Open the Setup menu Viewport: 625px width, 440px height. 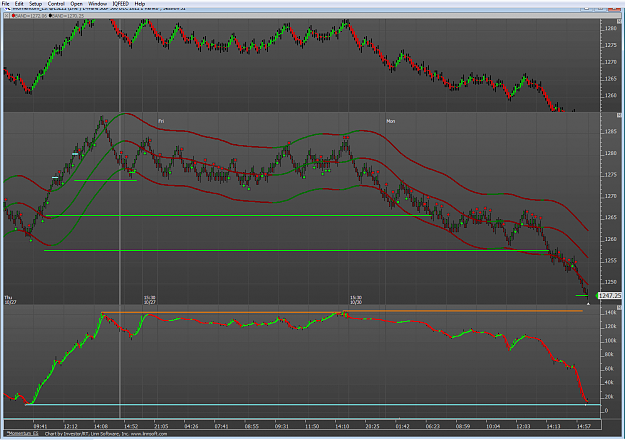point(35,4)
